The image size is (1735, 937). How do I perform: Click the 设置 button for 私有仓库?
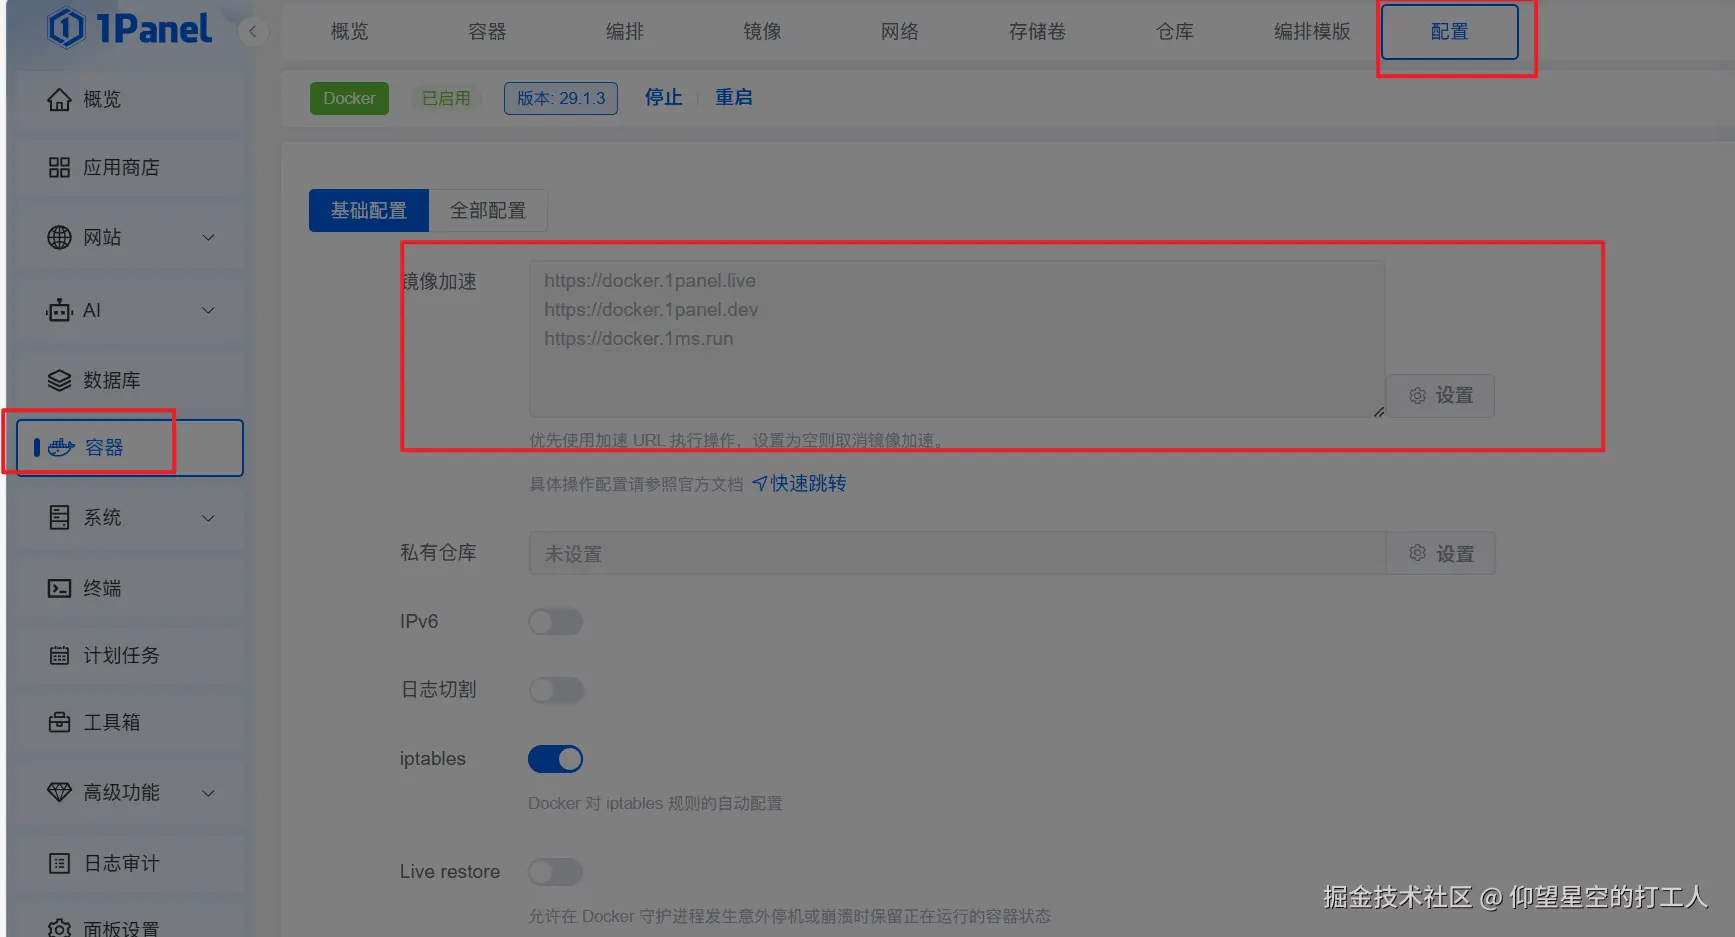[1441, 553]
